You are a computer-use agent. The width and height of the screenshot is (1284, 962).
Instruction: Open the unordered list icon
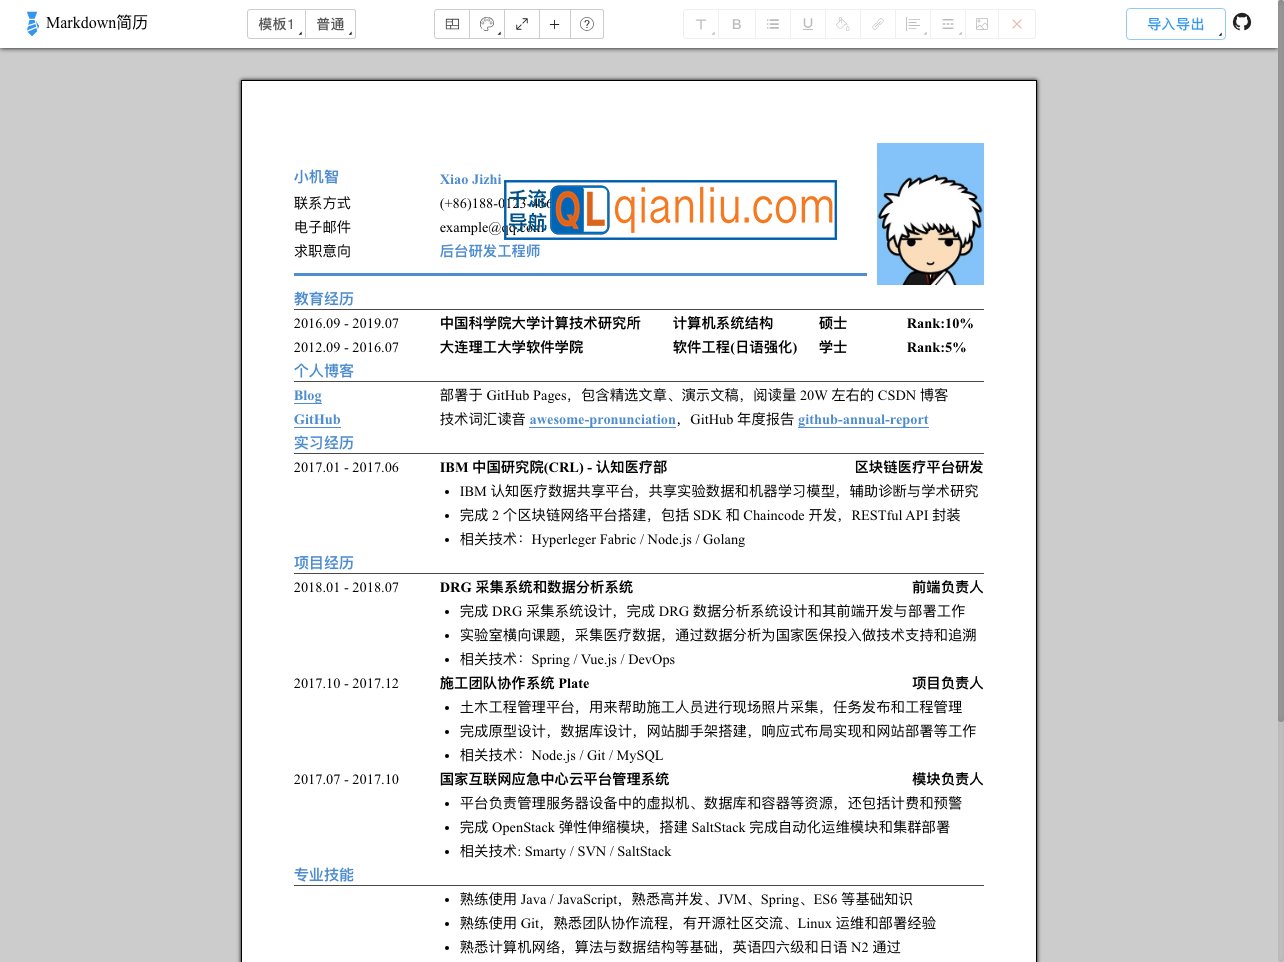(x=772, y=23)
